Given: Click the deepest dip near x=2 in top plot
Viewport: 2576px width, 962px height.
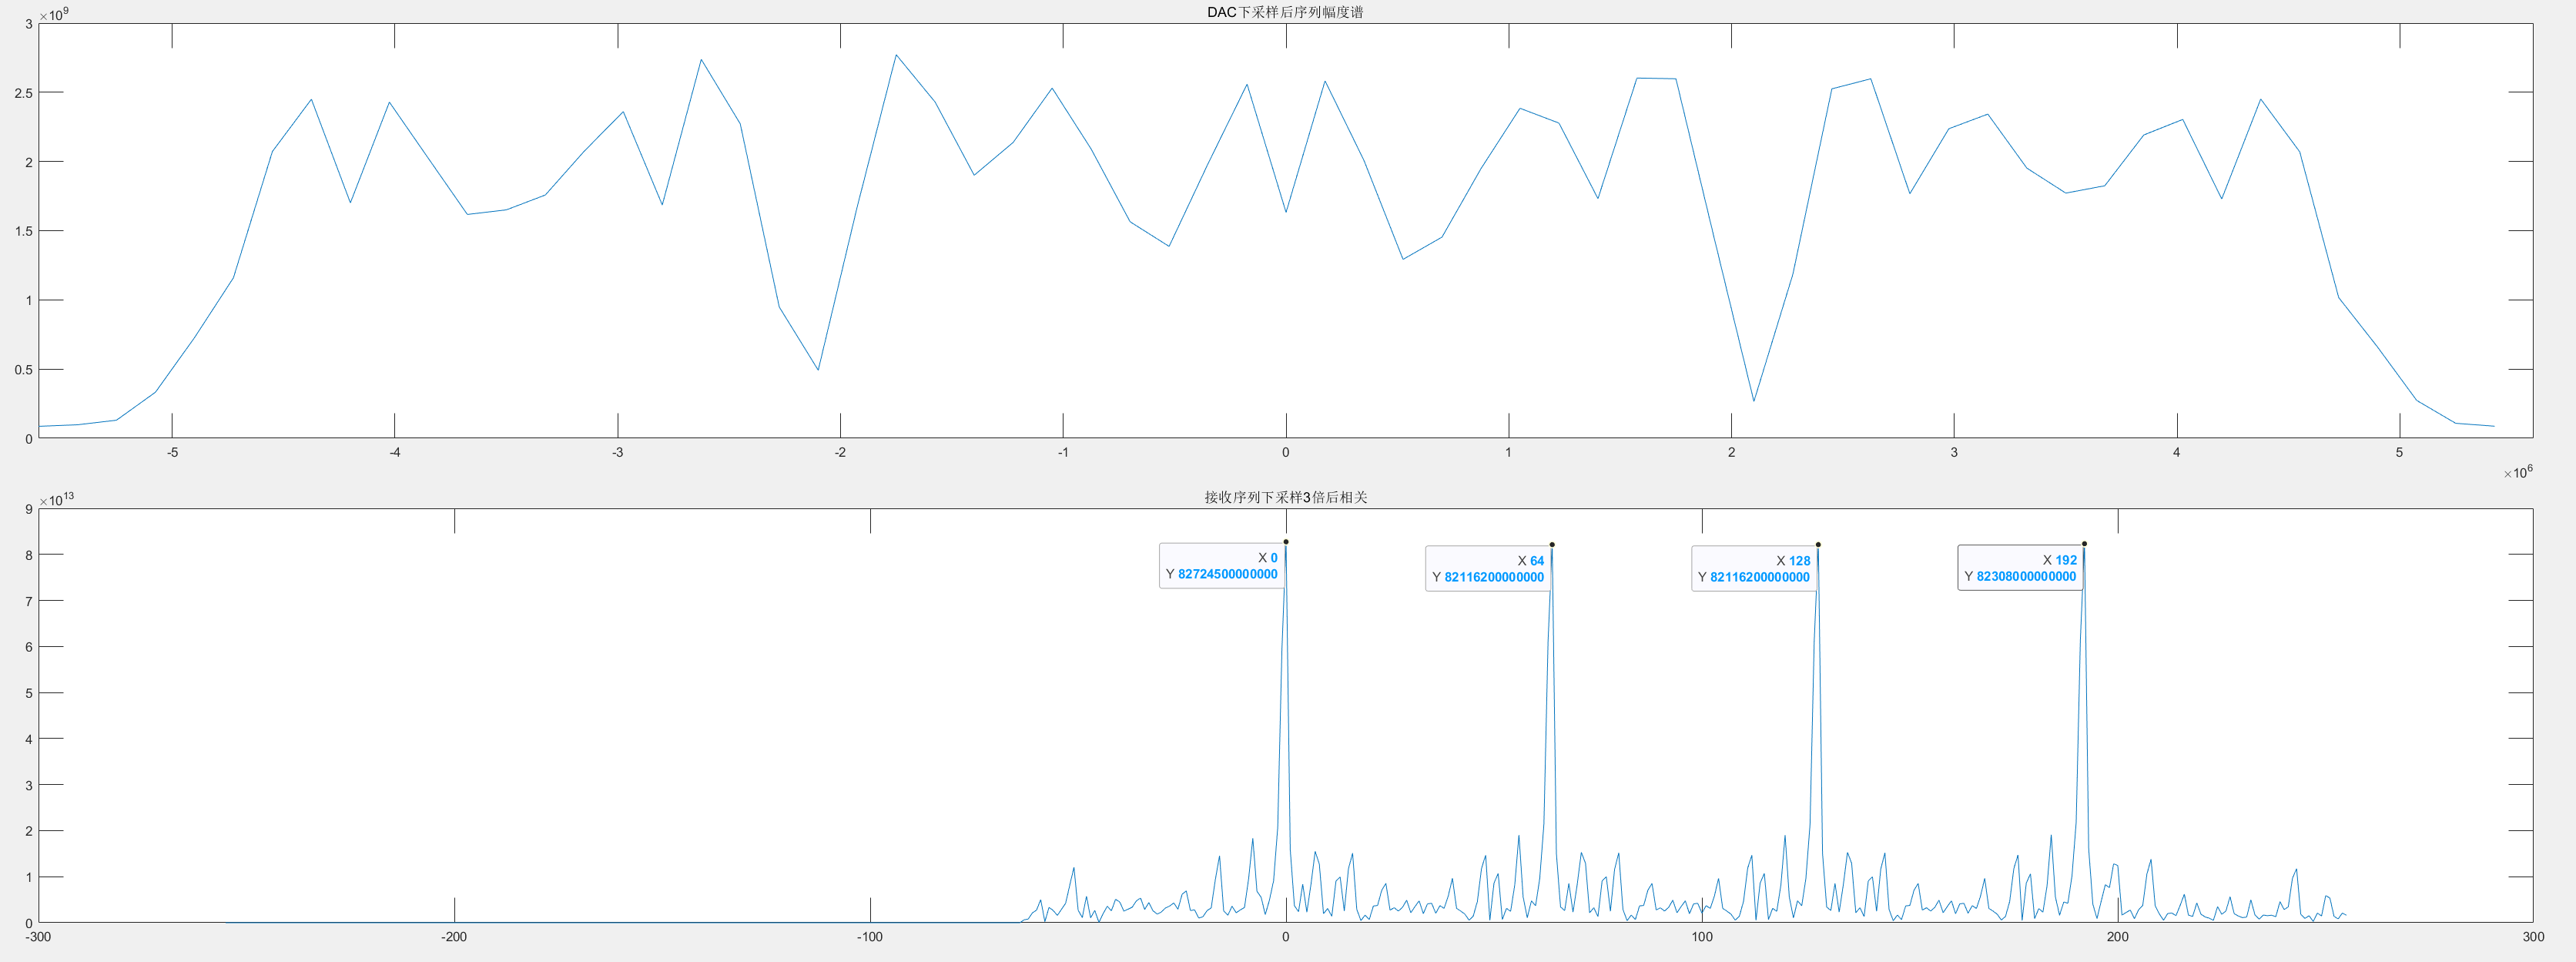Looking at the screenshot, I should coord(1754,401).
